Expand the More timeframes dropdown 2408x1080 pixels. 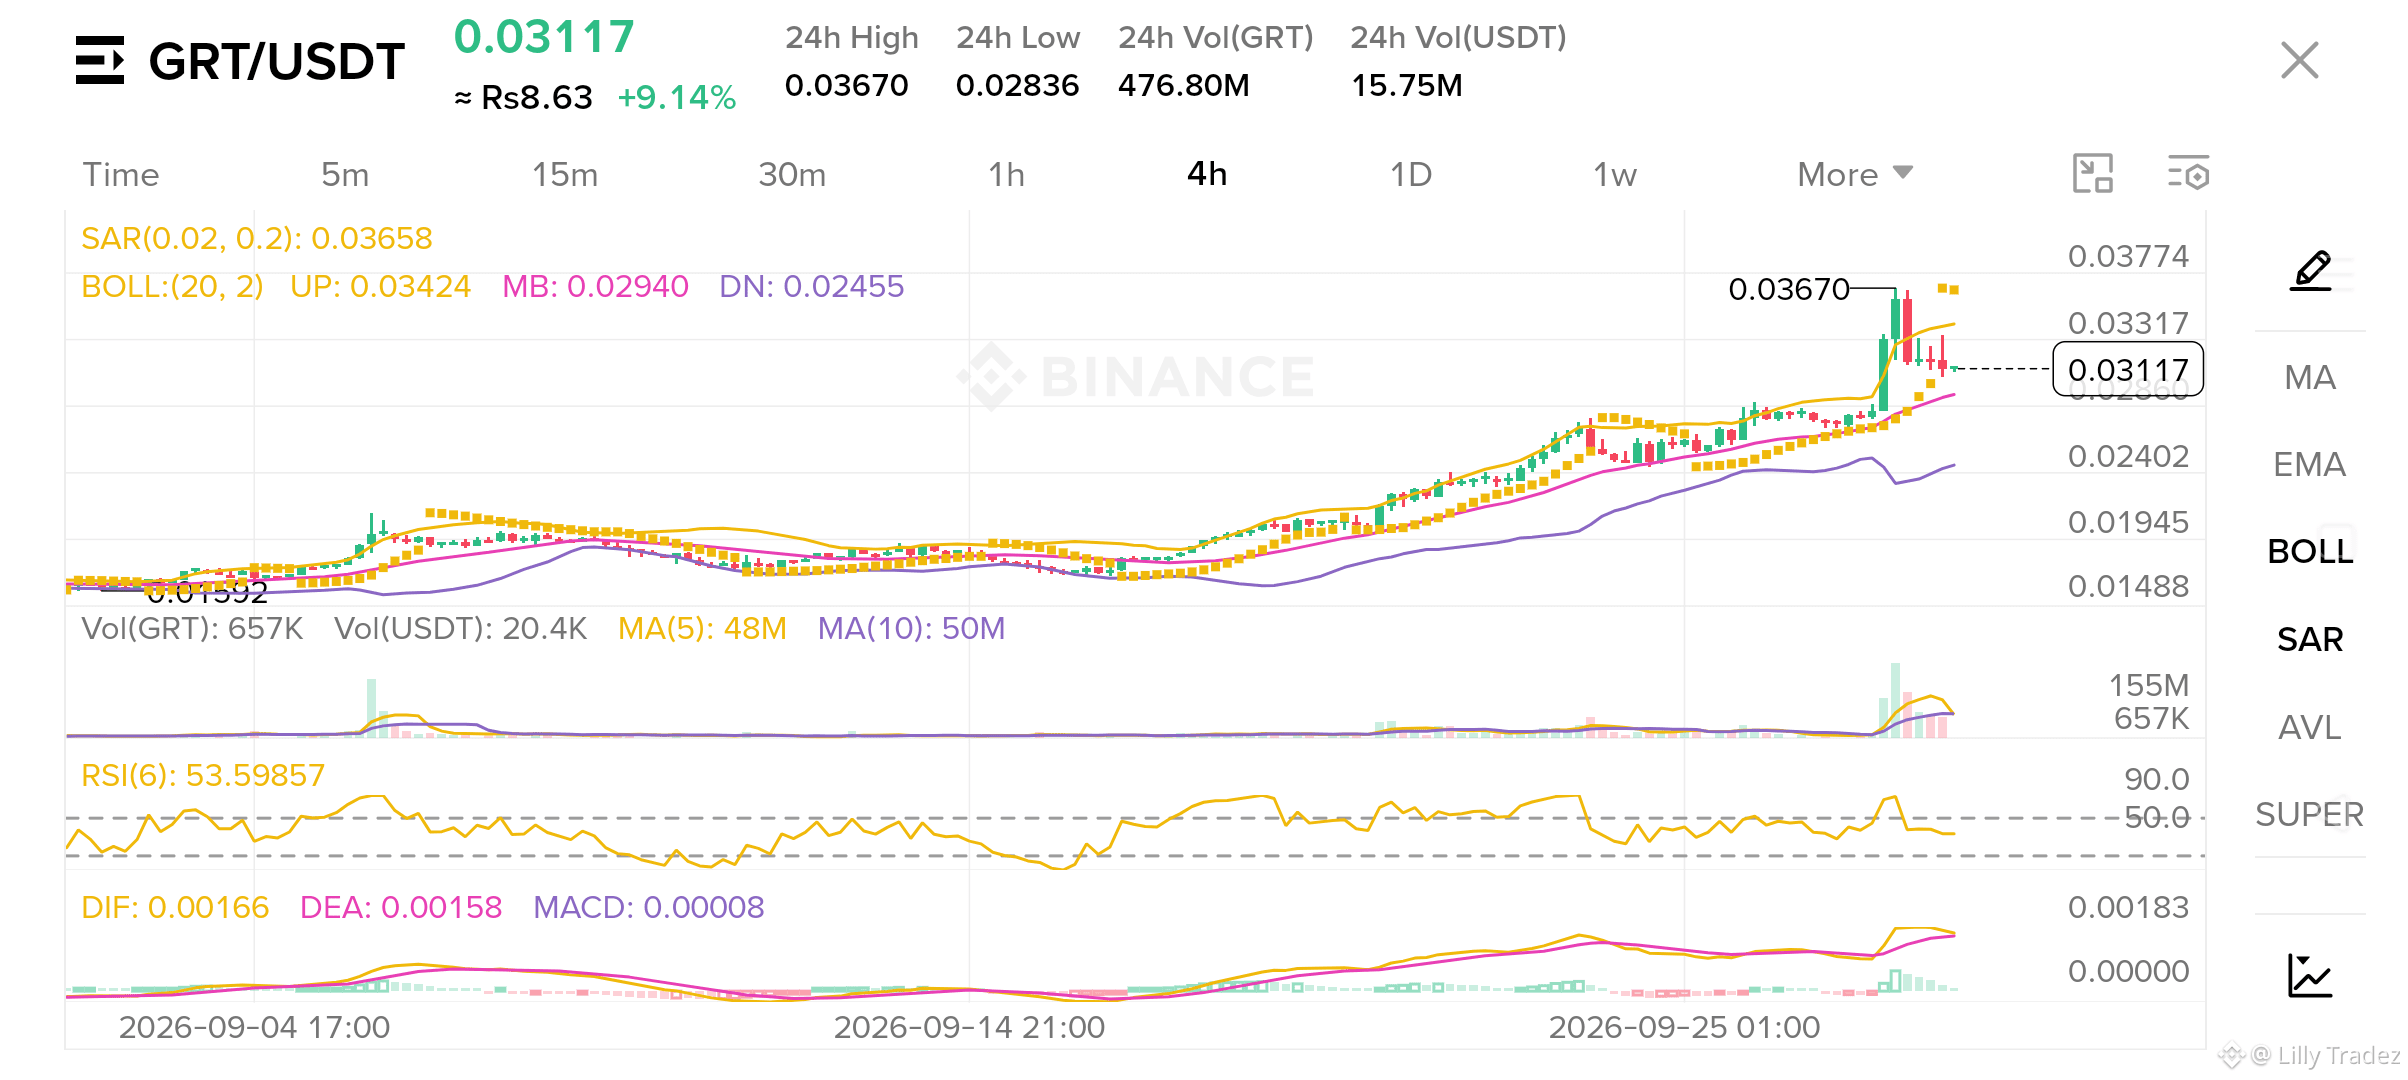(1855, 174)
